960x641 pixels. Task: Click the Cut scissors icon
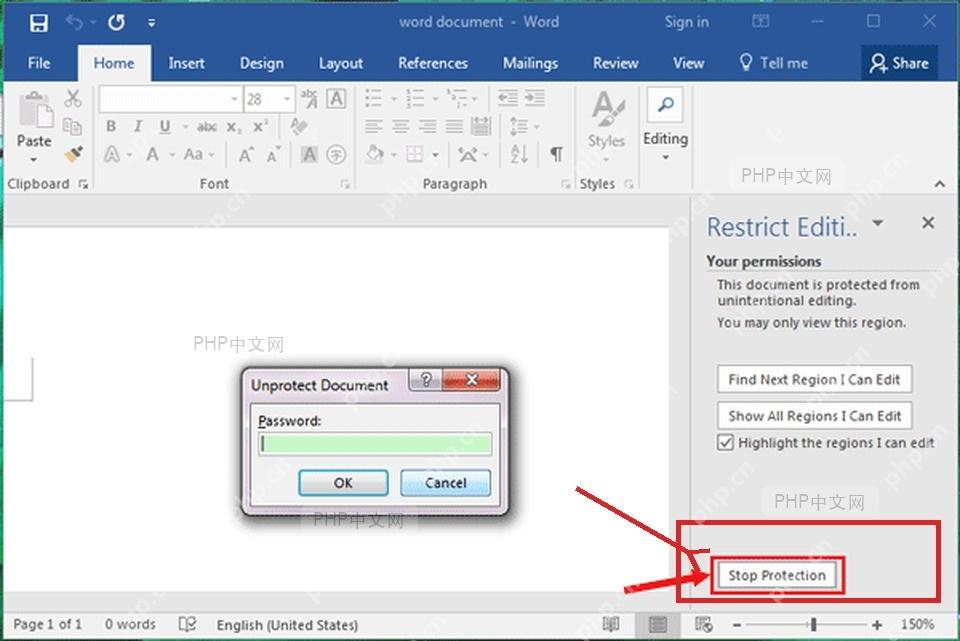point(73,97)
